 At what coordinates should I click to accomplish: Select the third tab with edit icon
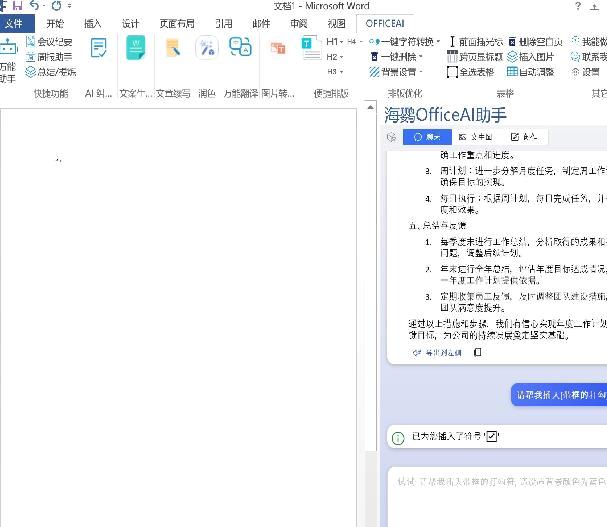524,137
